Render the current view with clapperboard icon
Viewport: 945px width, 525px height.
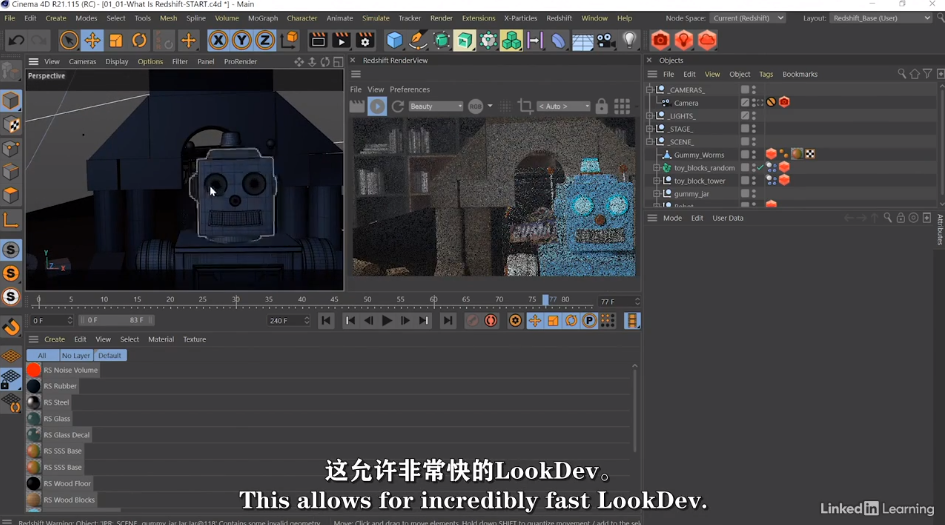318,40
